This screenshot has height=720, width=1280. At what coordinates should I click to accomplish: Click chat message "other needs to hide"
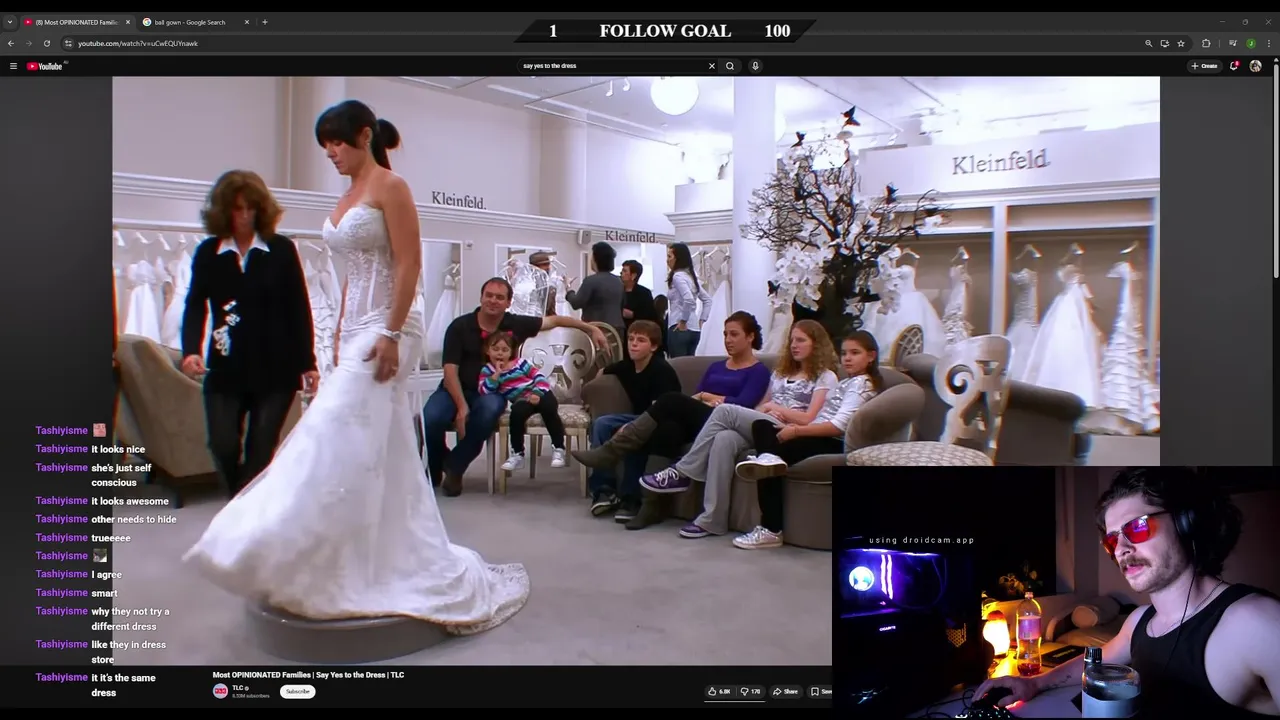(134, 519)
